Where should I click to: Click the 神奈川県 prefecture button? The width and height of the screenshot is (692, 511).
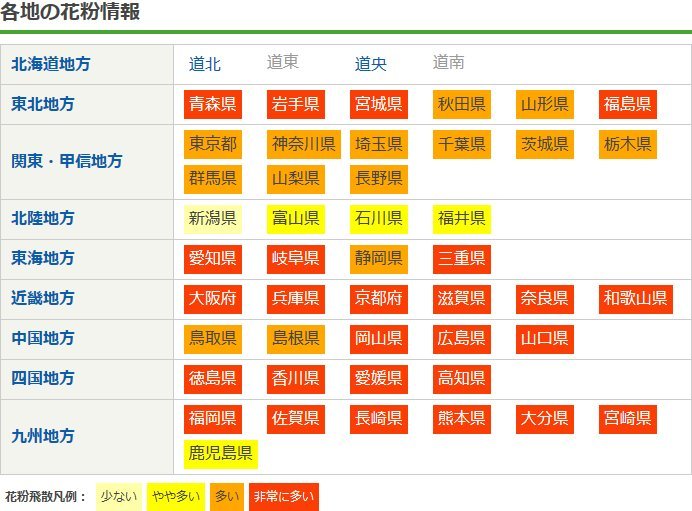pyautogui.click(x=304, y=144)
